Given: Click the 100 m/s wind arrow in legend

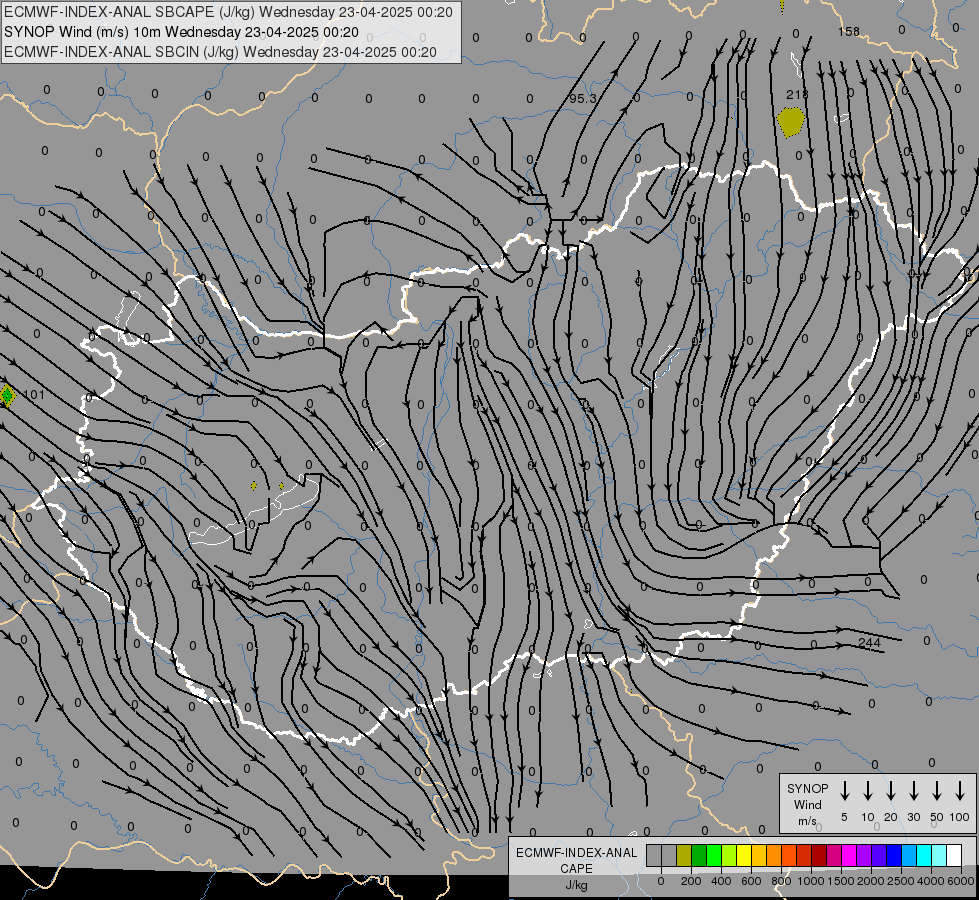Looking at the screenshot, I should pyautogui.click(x=960, y=791).
